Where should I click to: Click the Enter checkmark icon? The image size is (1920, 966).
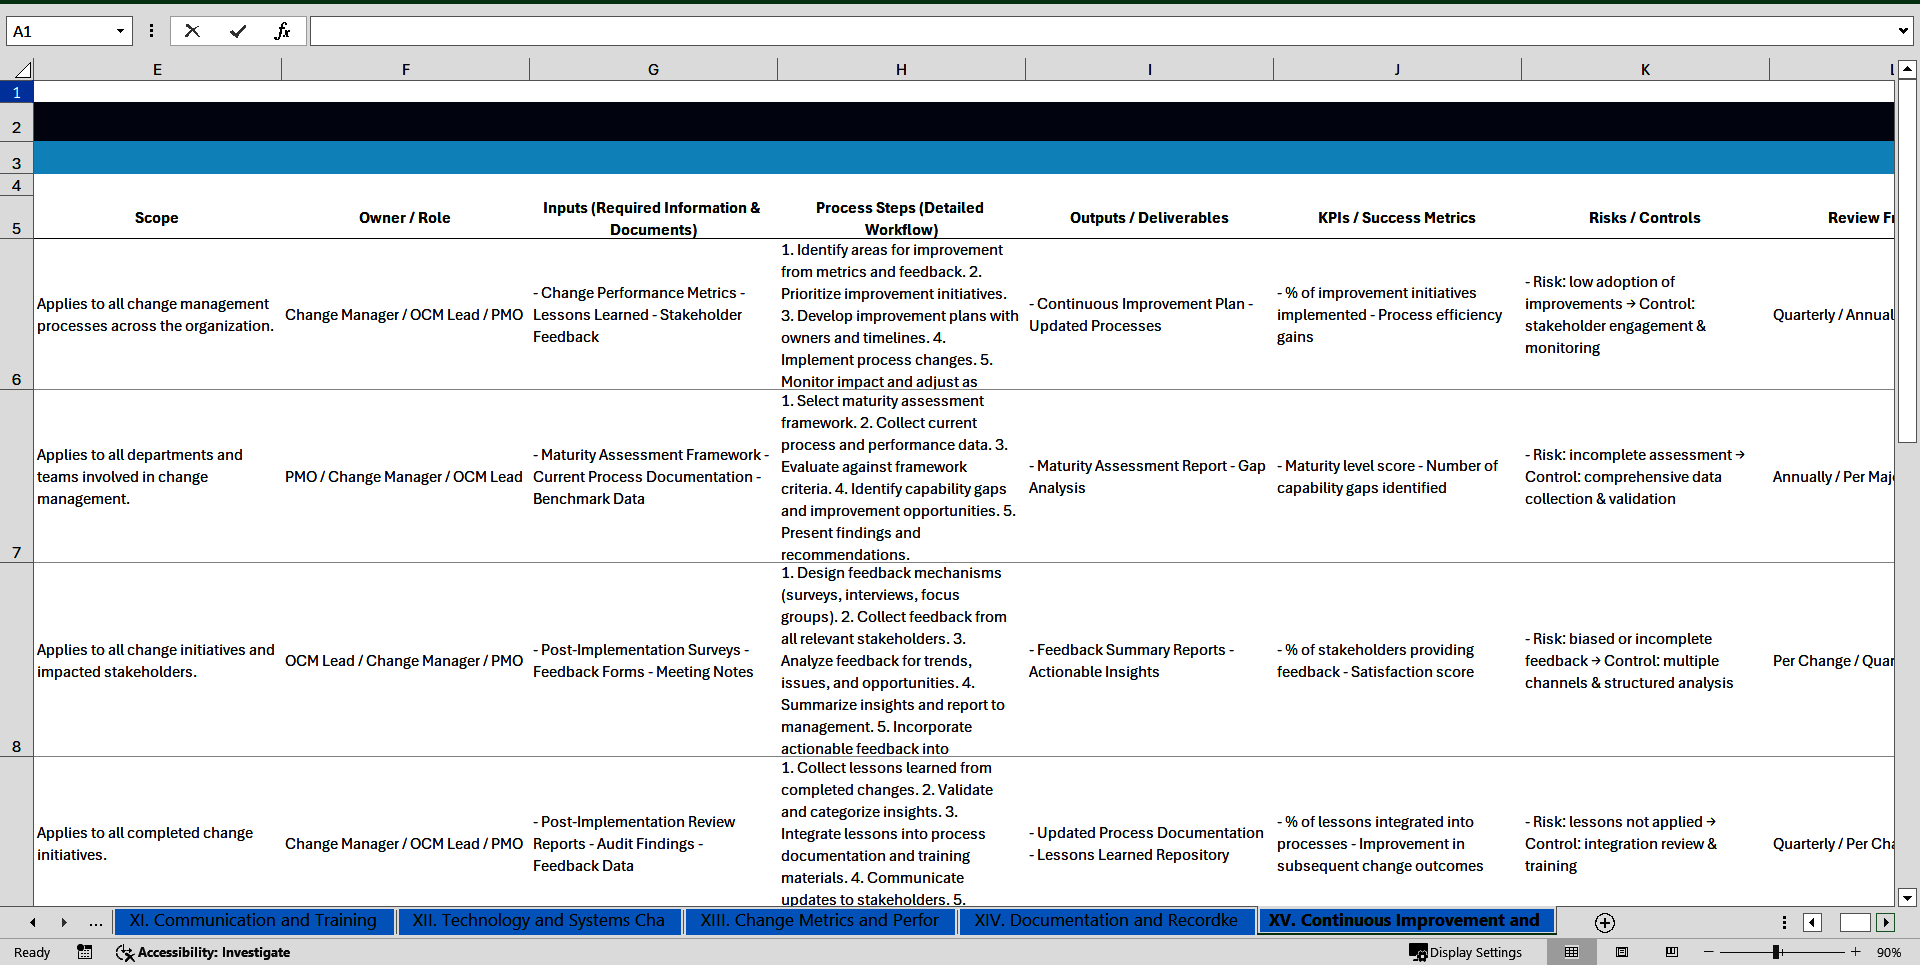pyautogui.click(x=237, y=31)
